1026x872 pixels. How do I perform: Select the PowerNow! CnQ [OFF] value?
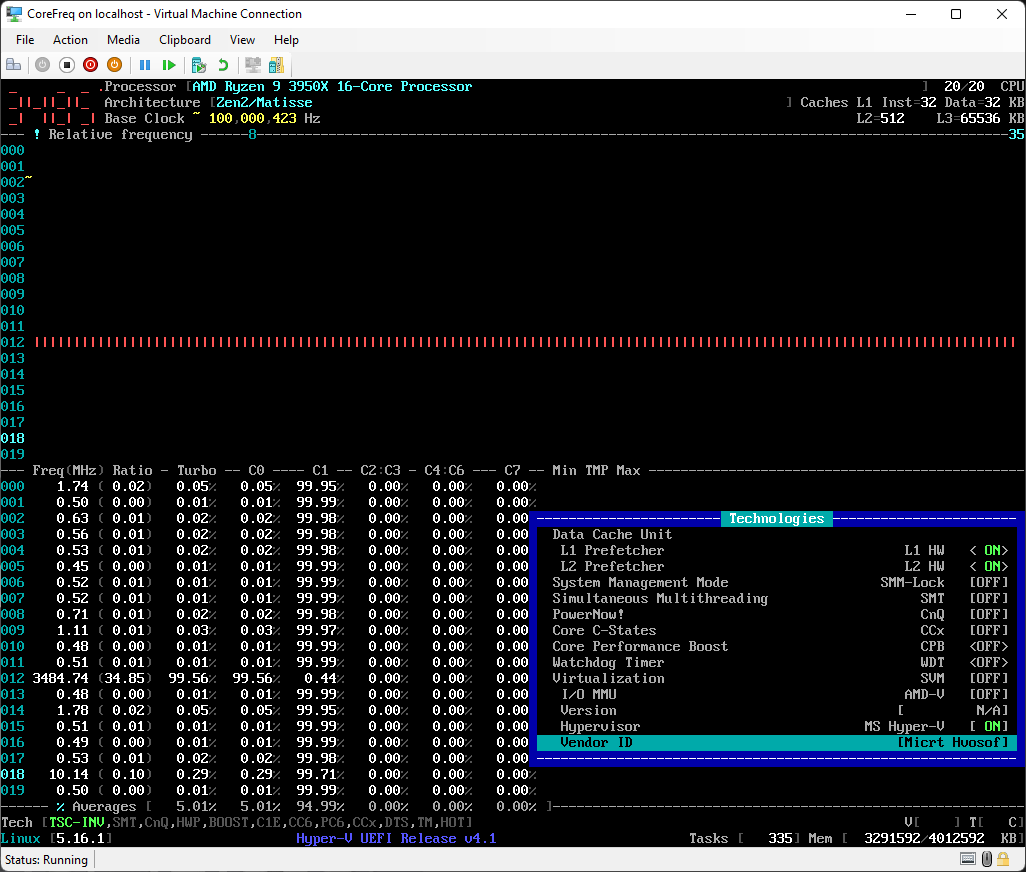click(989, 614)
